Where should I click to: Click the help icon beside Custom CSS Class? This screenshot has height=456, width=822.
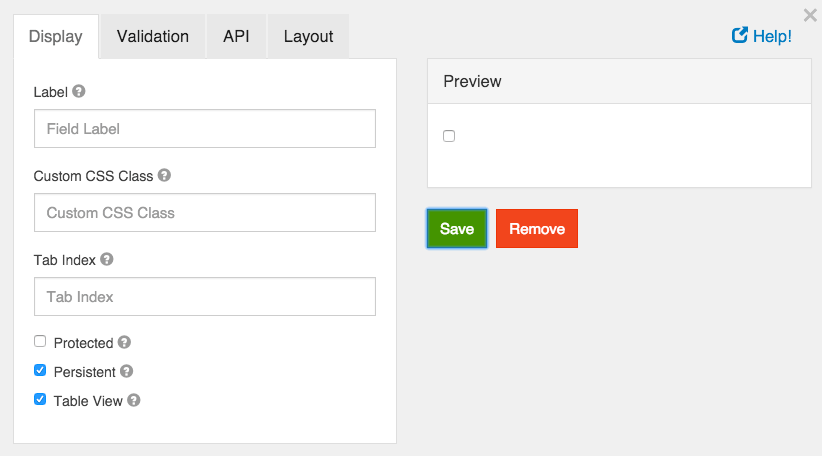(164, 175)
